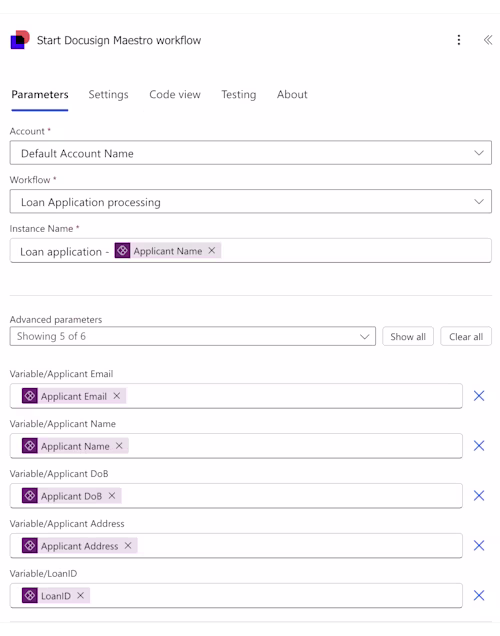Delete the Variable/Applicant Address parameter row
Image resolution: width=500 pixels, height=636 pixels.
[479, 546]
